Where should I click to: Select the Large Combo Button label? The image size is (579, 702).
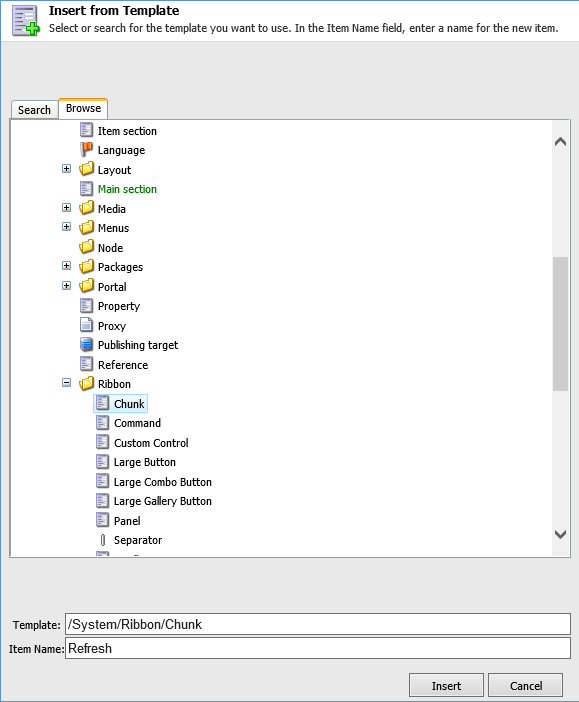(163, 482)
